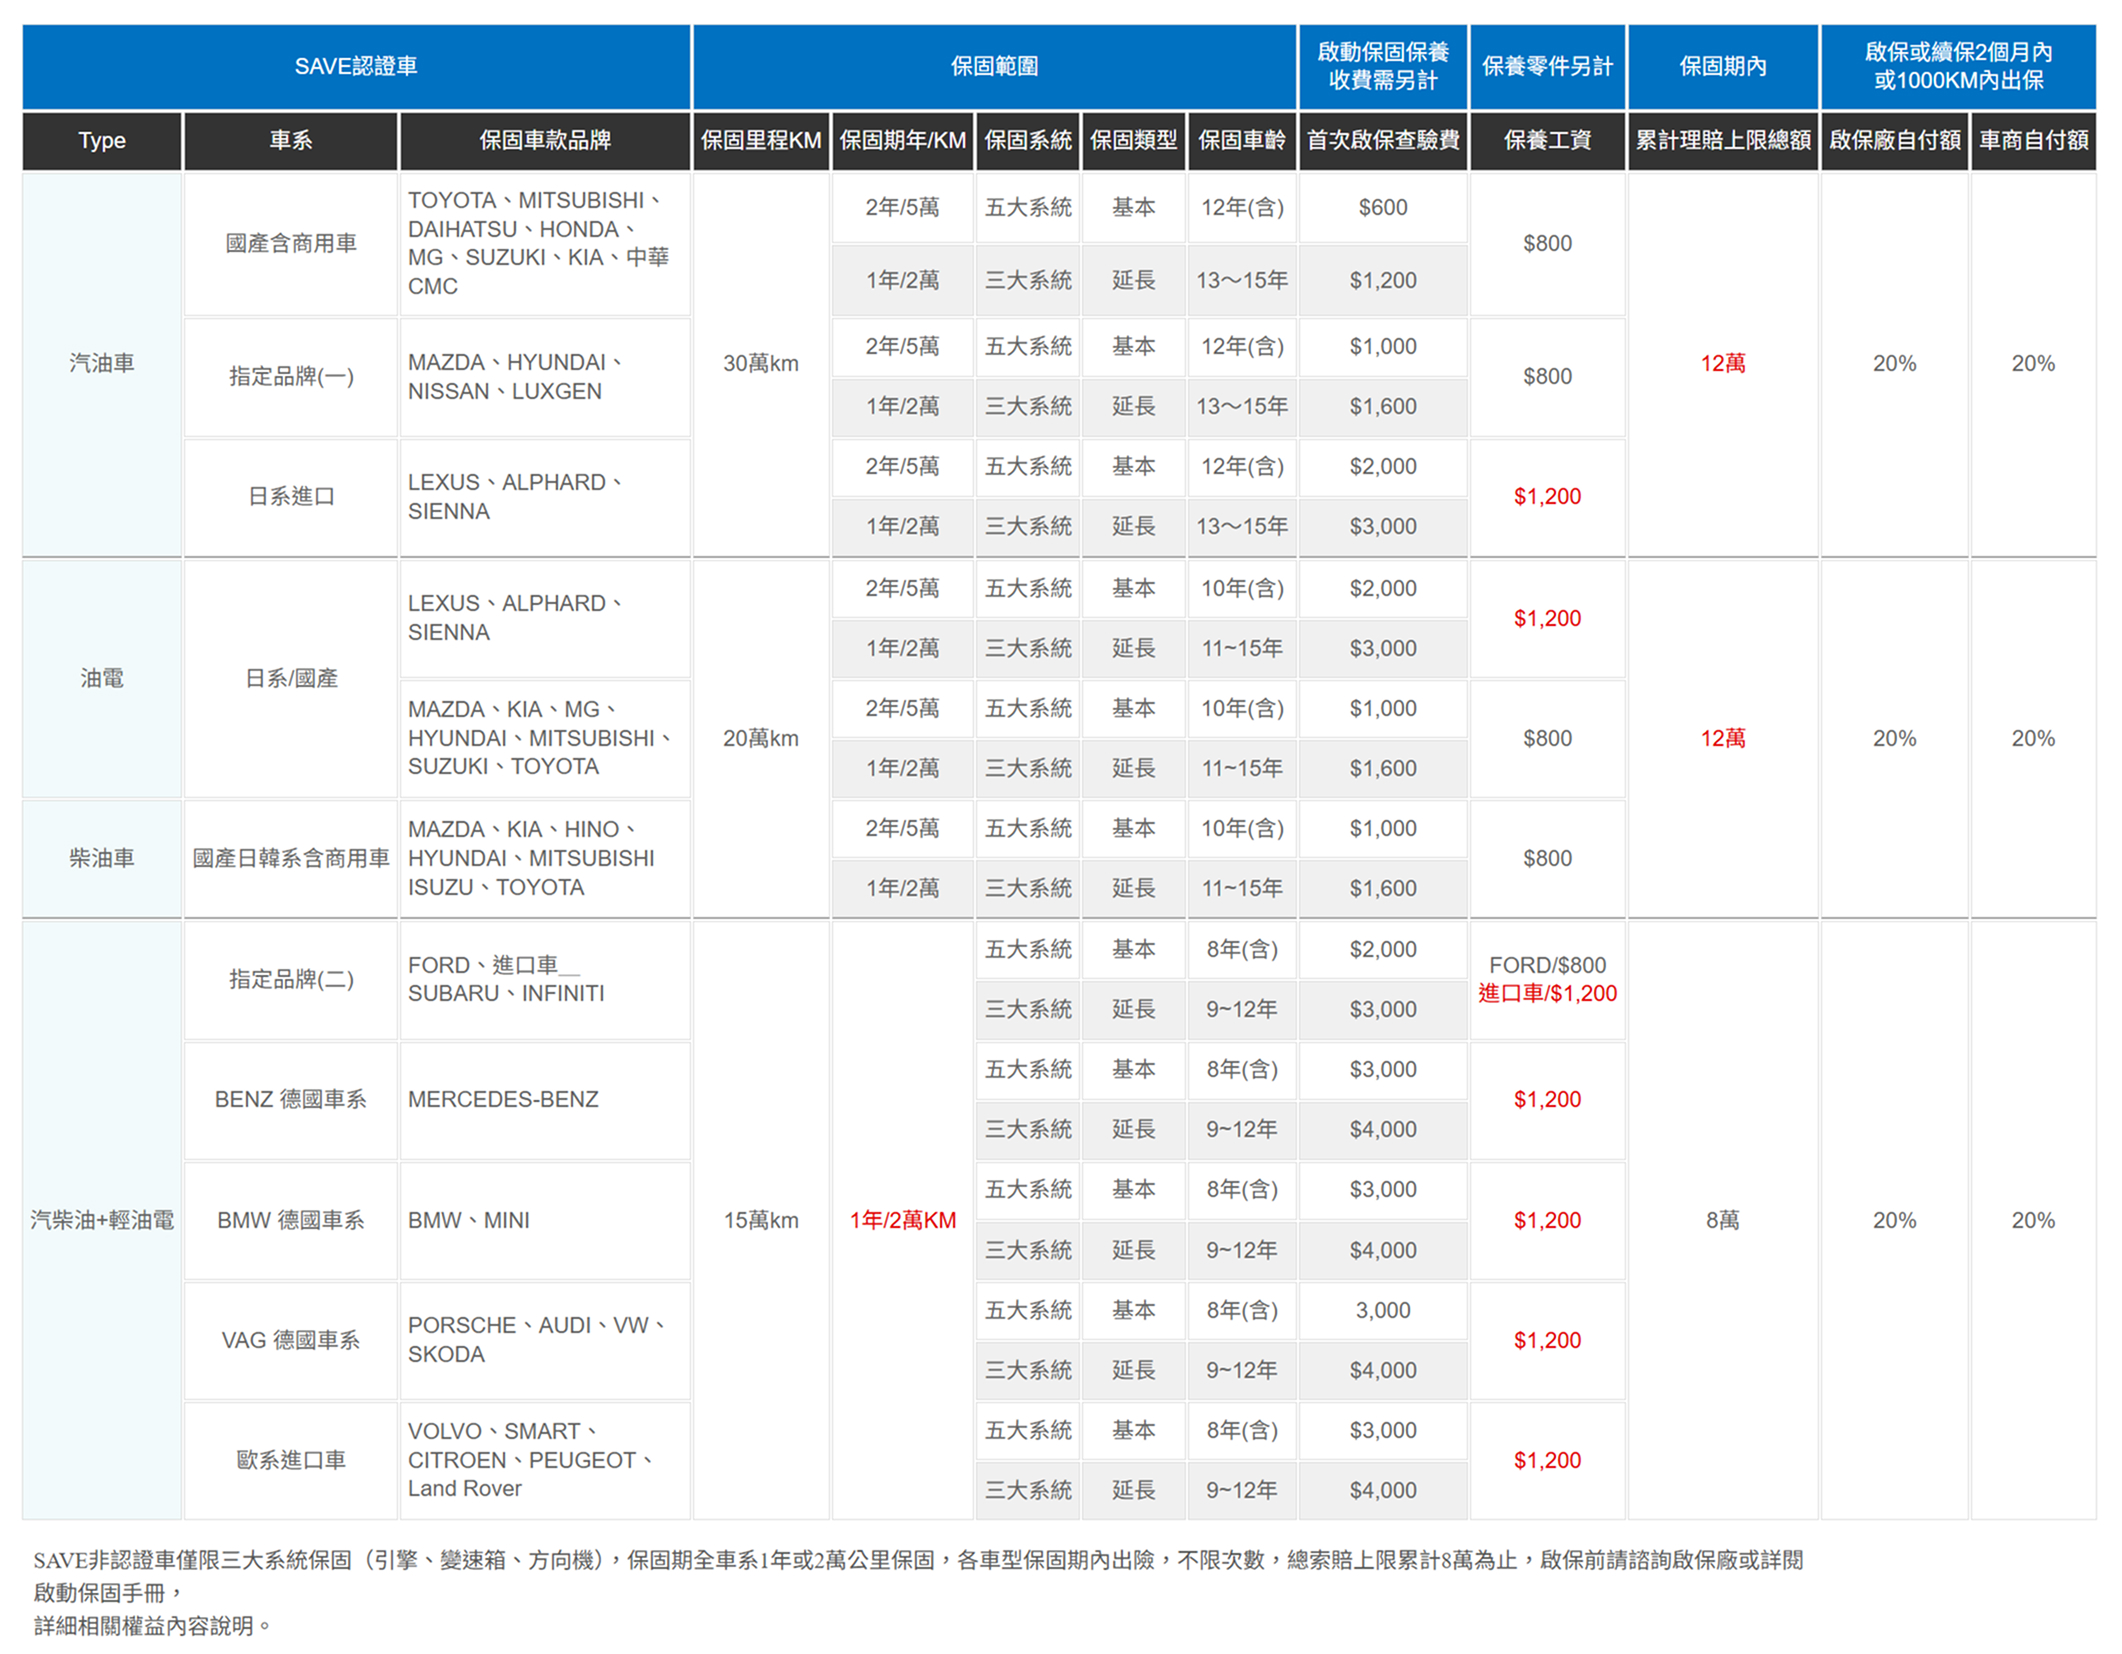The height and width of the screenshot is (1654, 2122).
Task: Click the 保養工資 column header
Action: tap(1547, 140)
